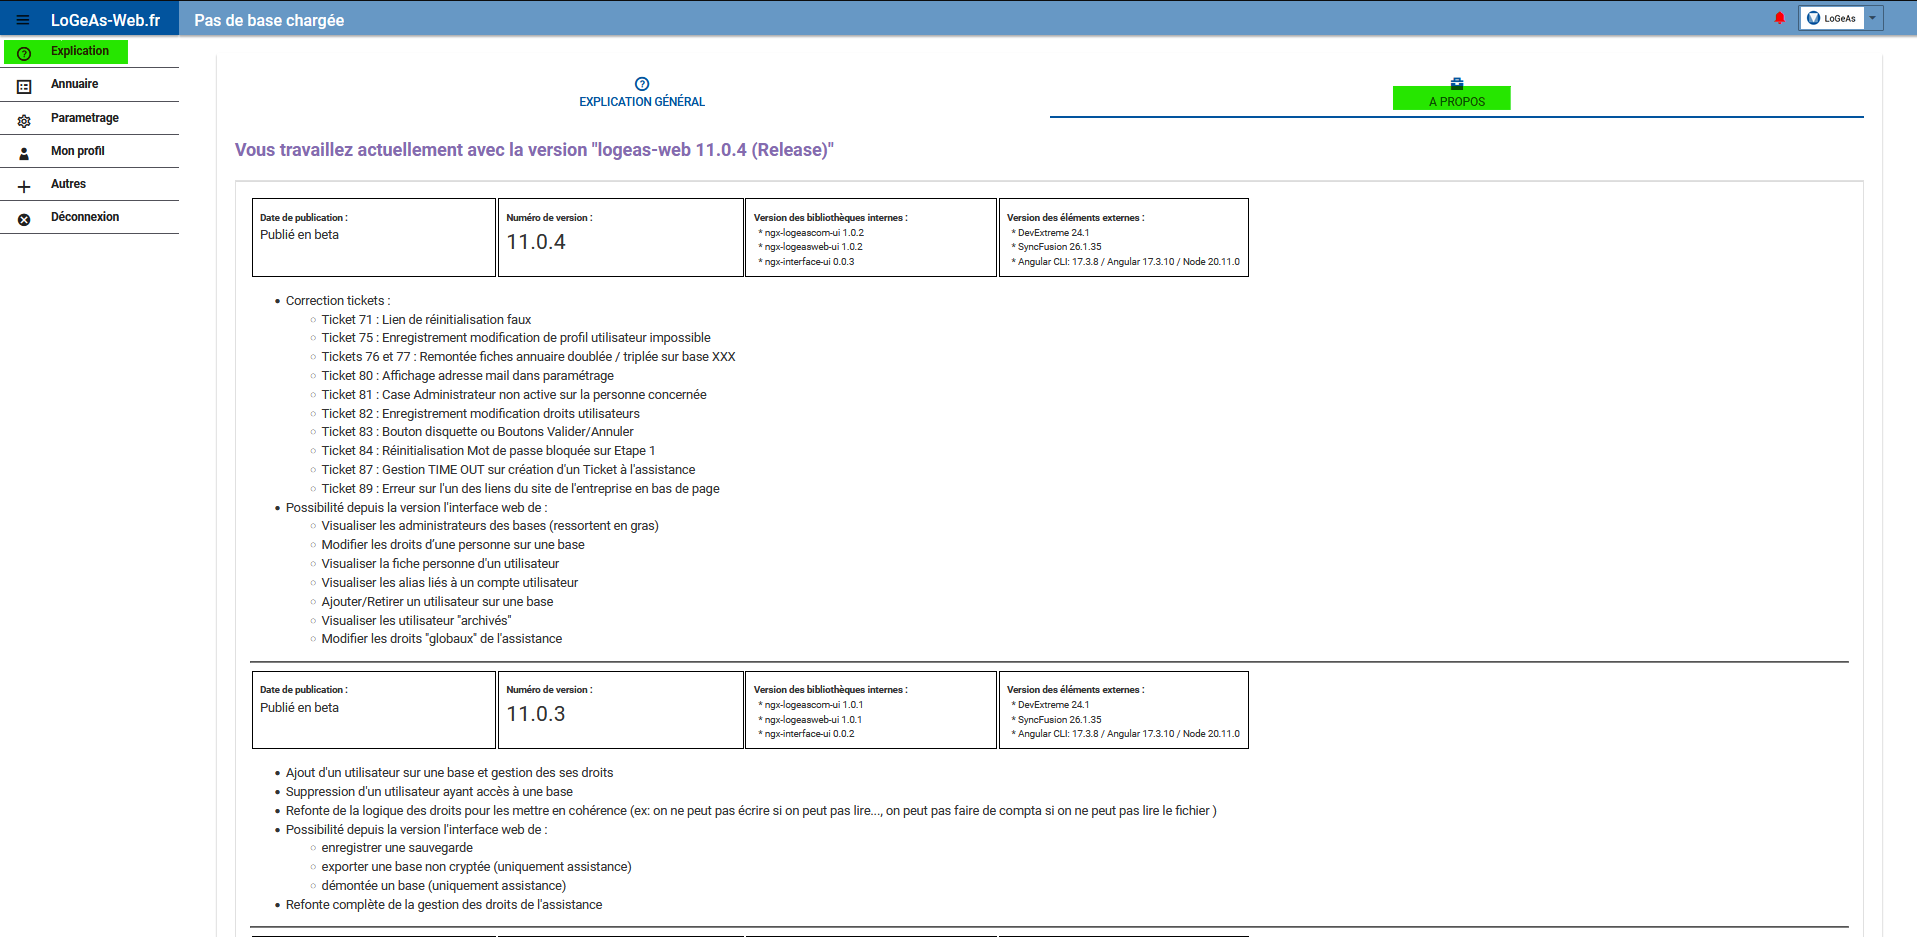Click the "Pas de base chargée" header text
The height and width of the screenshot is (937, 1917).
[x=269, y=20]
